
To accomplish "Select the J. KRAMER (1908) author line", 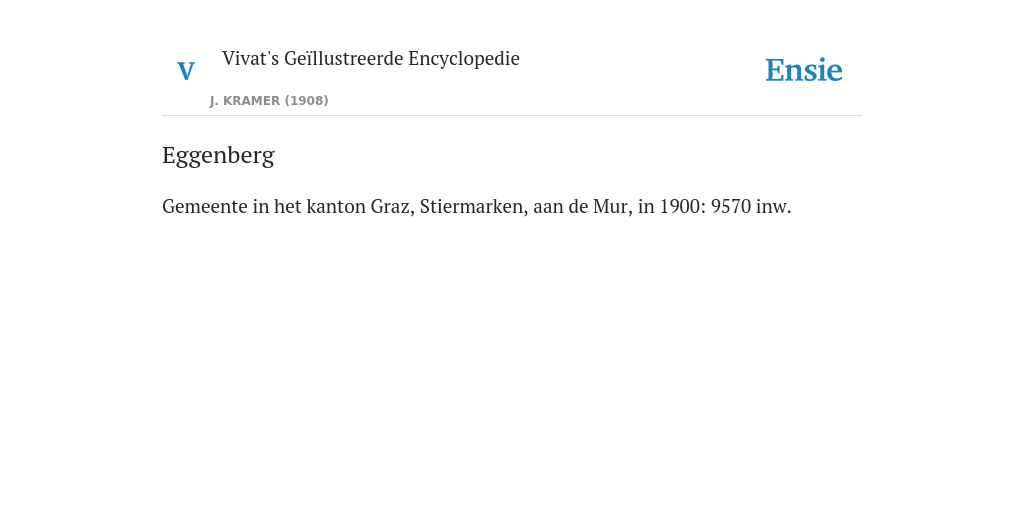I will click(x=269, y=101).
